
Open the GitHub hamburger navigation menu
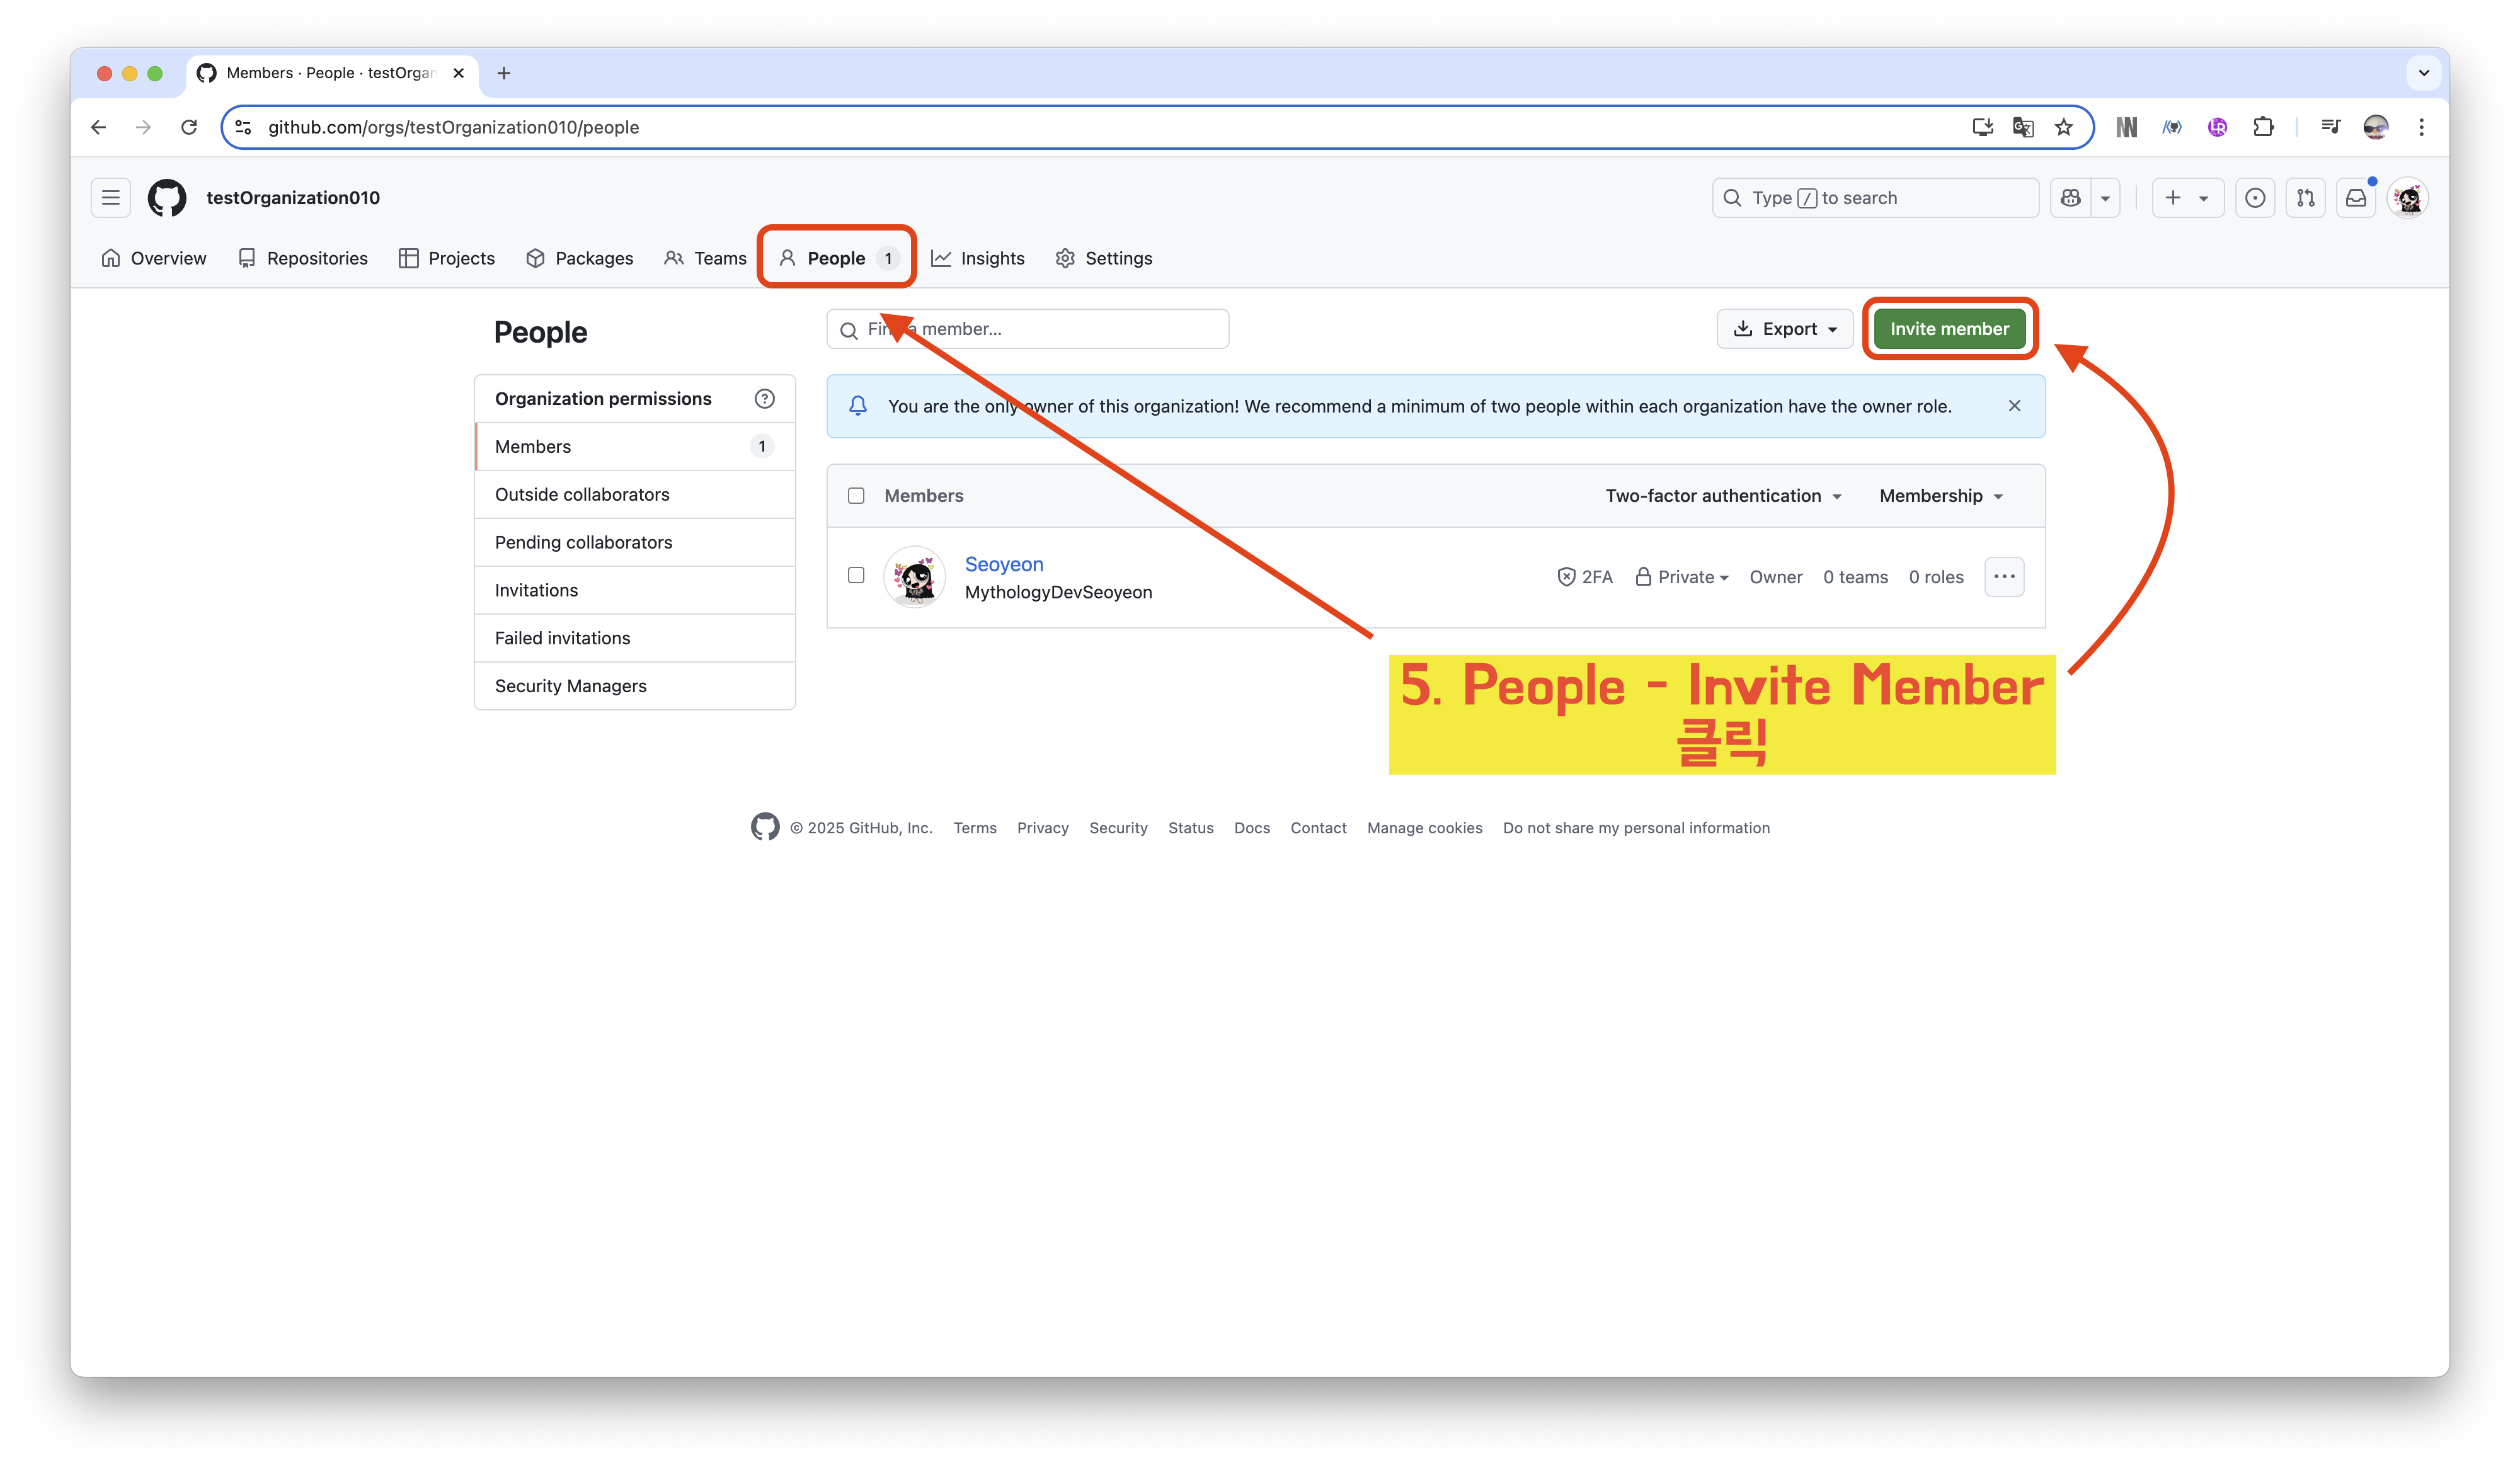(x=110, y=198)
